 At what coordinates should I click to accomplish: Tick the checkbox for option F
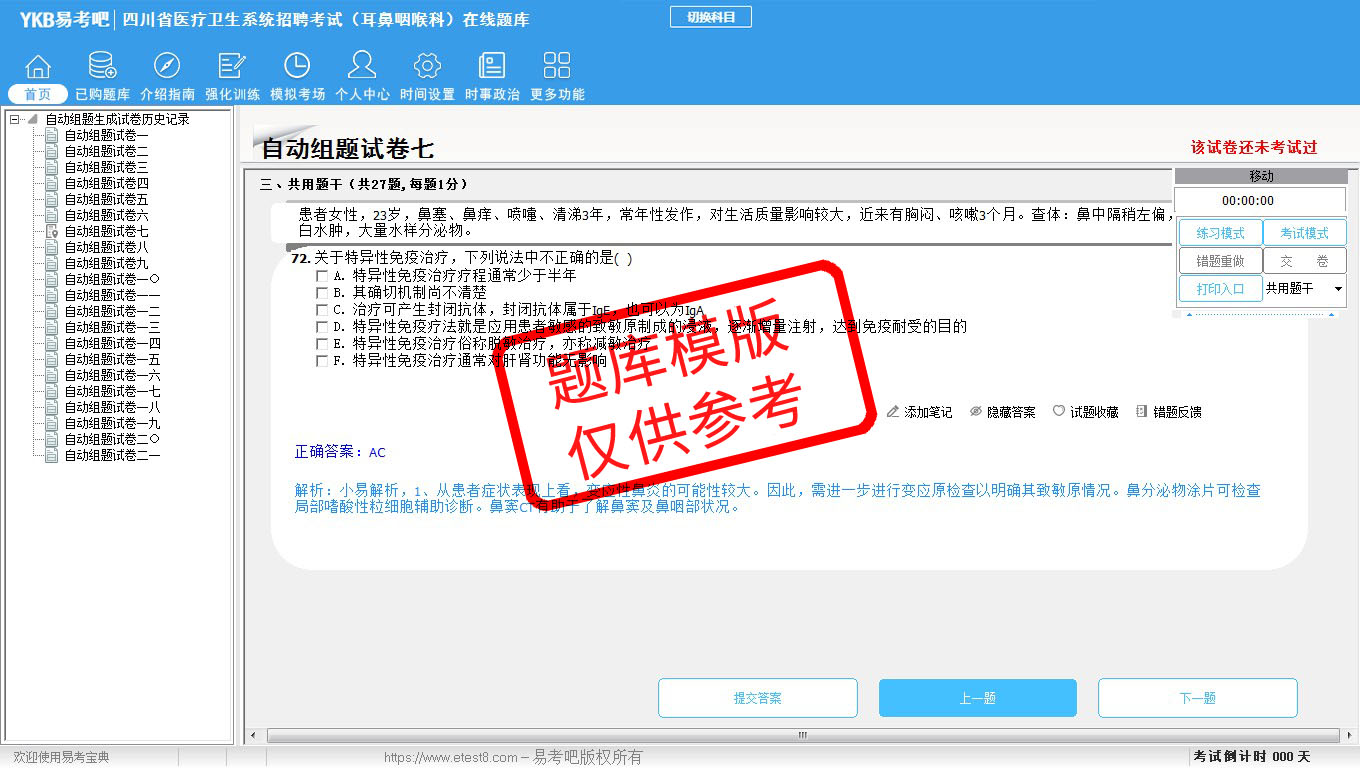coord(322,361)
